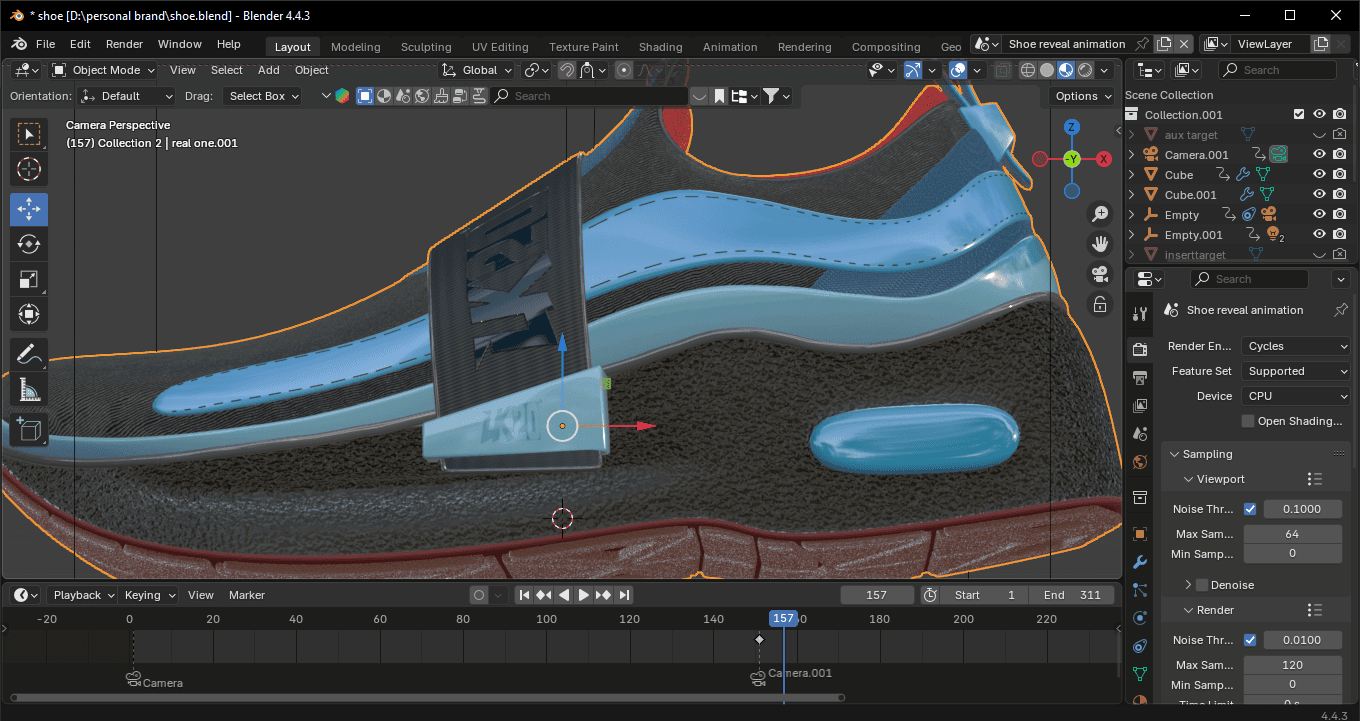
Task: Select the Measure tool
Action: pyautogui.click(x=29, y=391)
